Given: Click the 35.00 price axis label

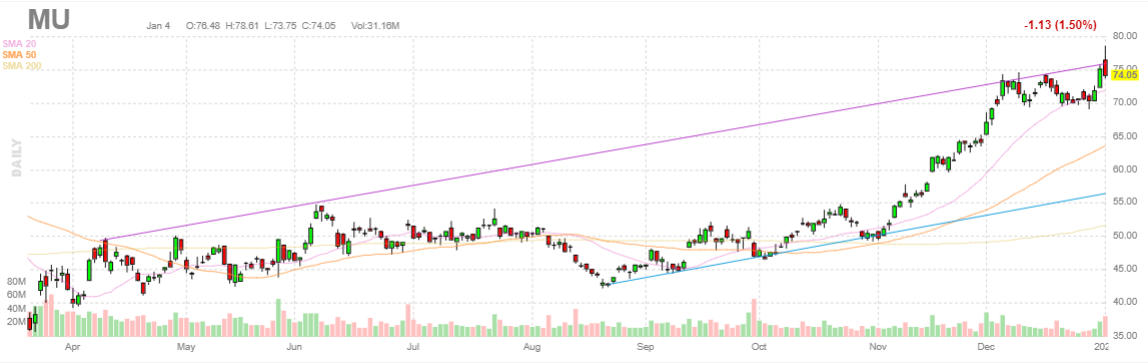Looking at the screenshot, I should tap(1125, 335).
